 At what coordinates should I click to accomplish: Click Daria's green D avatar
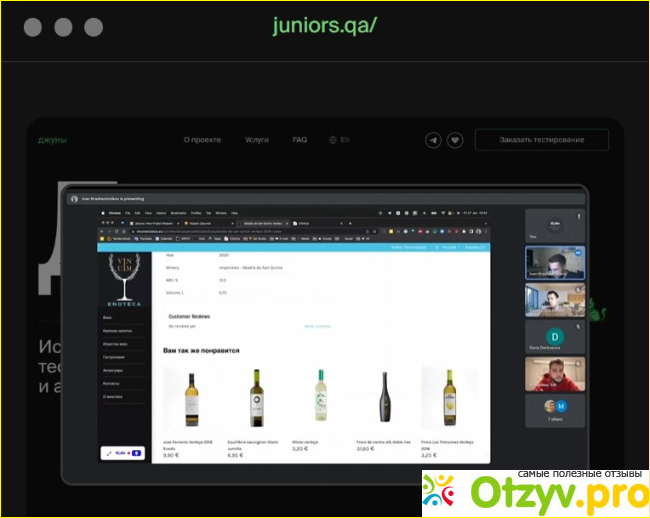coord(554,336)
